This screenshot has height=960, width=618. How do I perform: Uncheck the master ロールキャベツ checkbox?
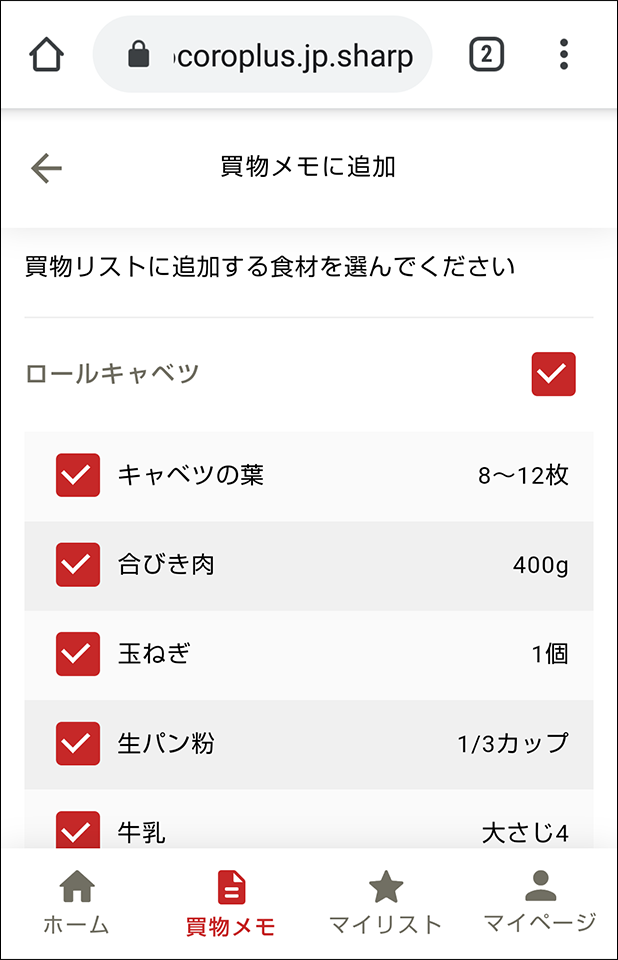click(553, 373)
